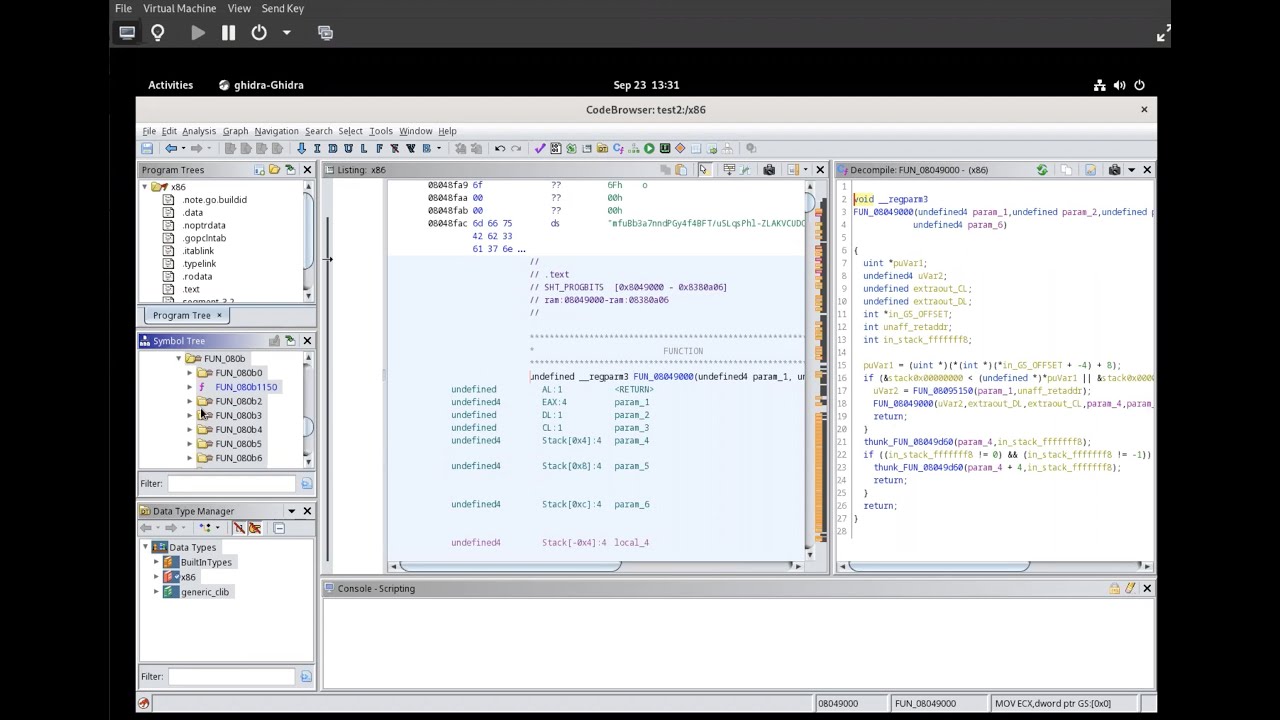Expand the BuiltInTypes node

pyautogui.click(x=157, y=563)
